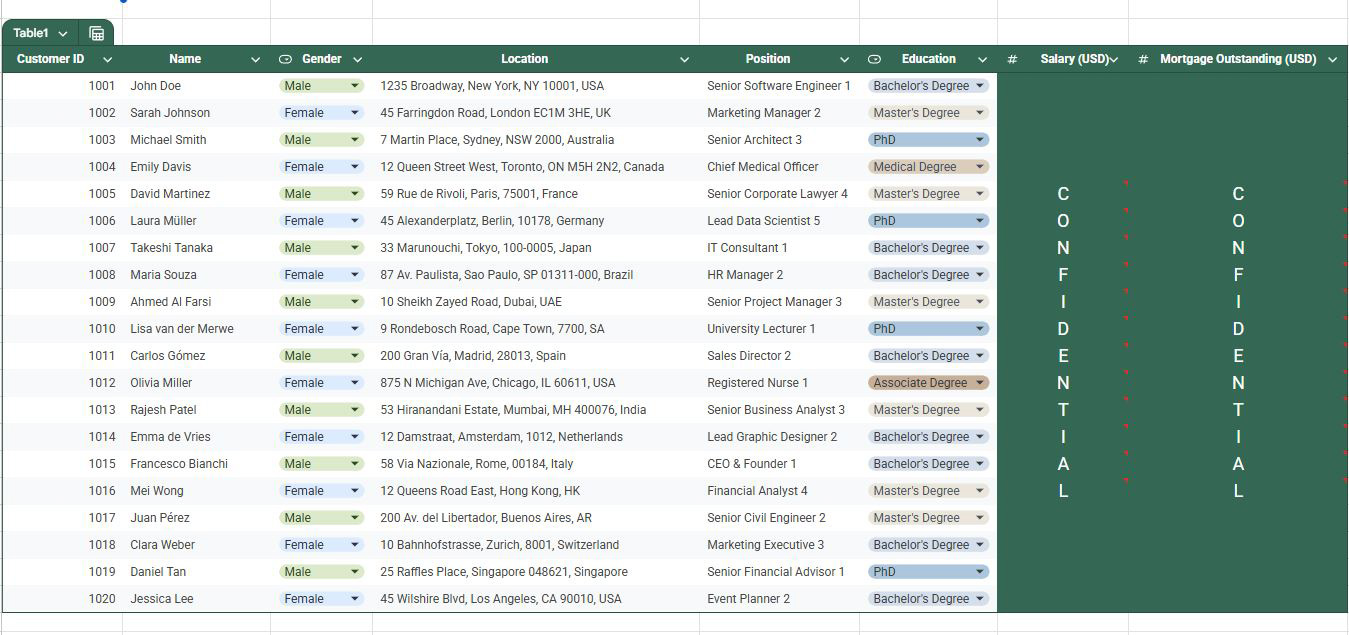The width and height of the screenshot is (1349, 635).
Task: Select Lead Data Scientist 5 cell
Action: [779, 221]
